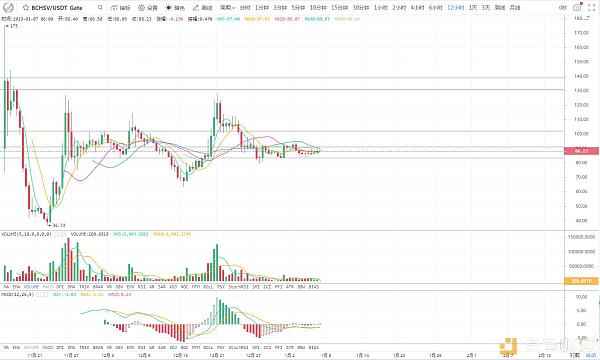This screenshot has width=600, height=360.
Task: Select the 月线 monthly interval
Action: [x=515, y=7]
